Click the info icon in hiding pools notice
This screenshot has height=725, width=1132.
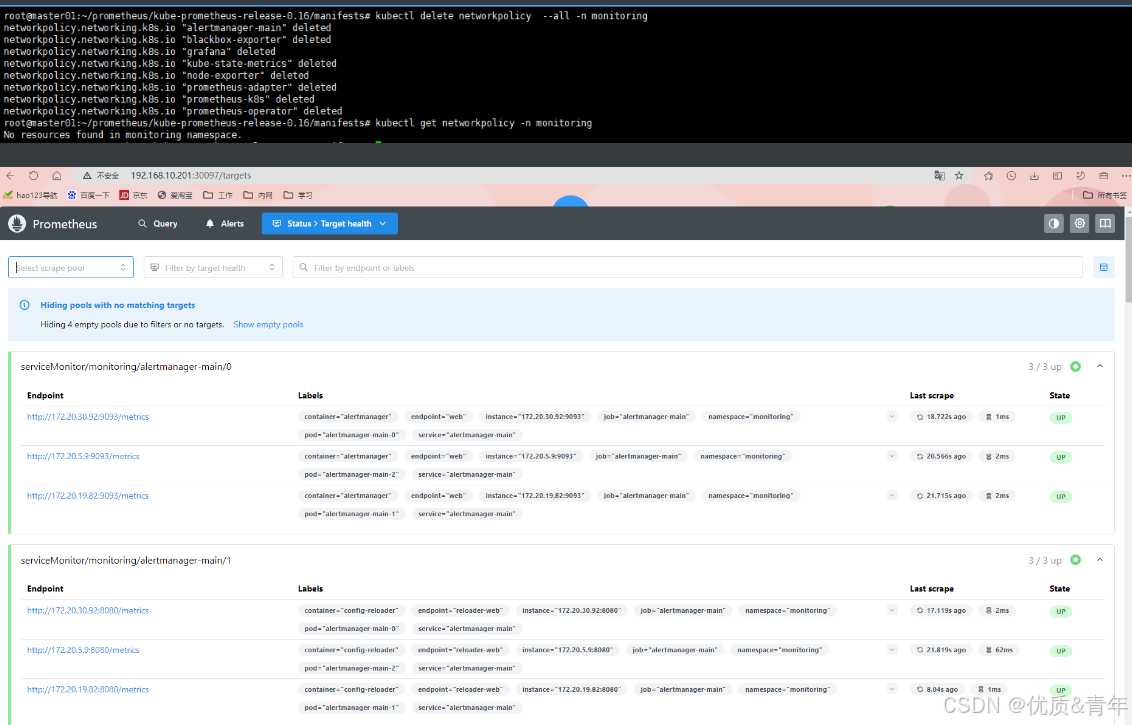click(x=25, y=305)
